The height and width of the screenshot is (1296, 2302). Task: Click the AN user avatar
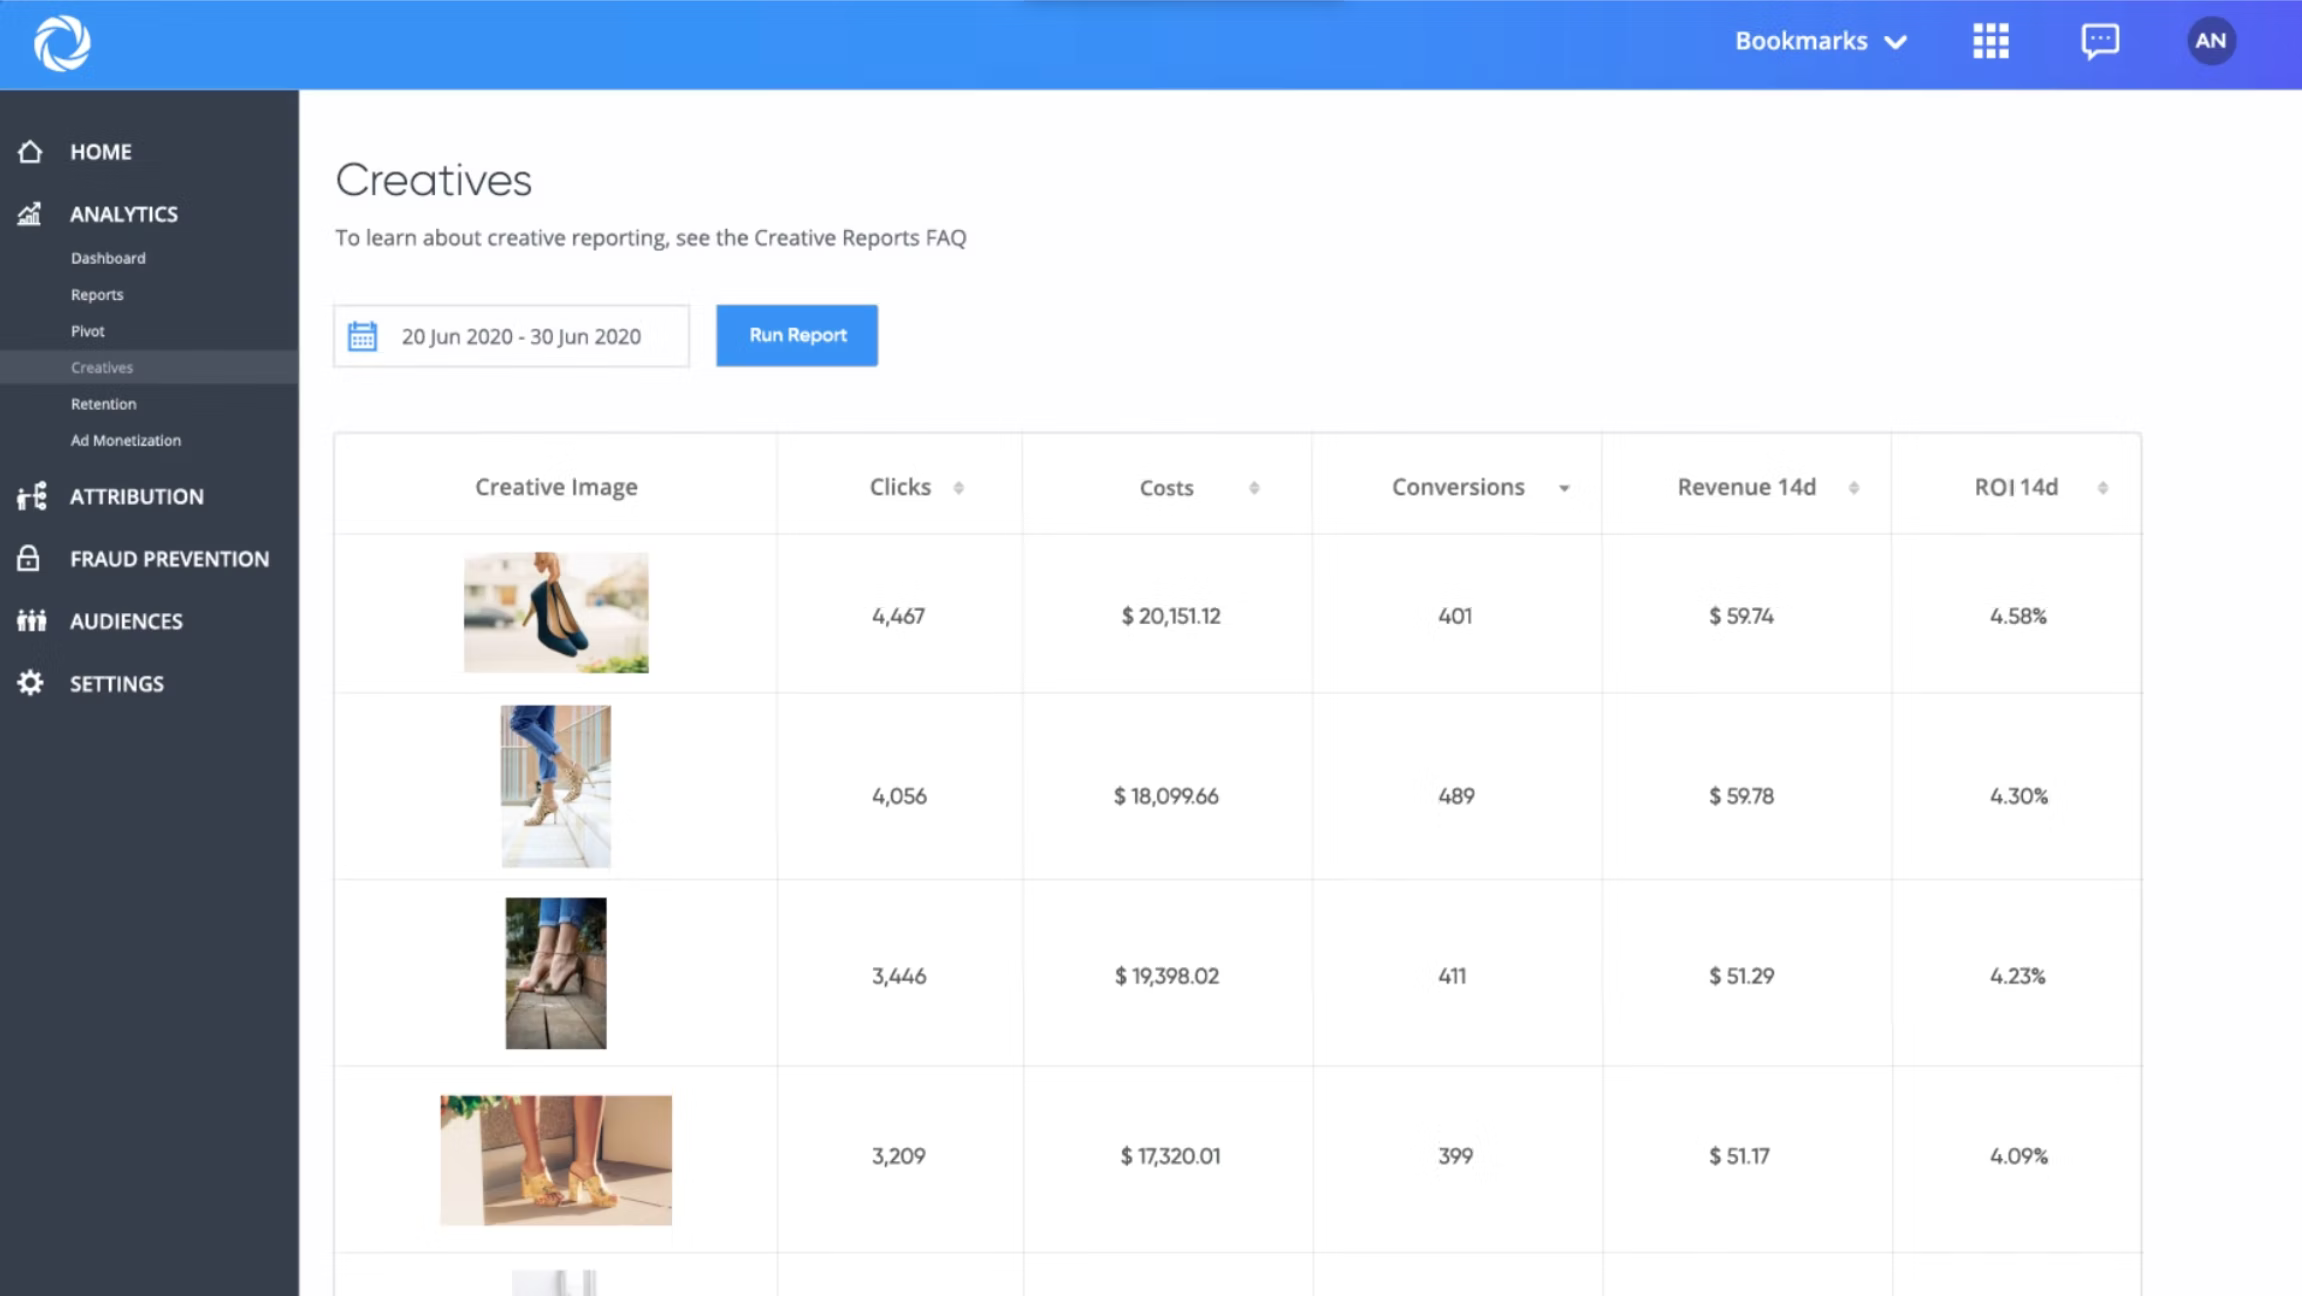tap(2210, 41)
